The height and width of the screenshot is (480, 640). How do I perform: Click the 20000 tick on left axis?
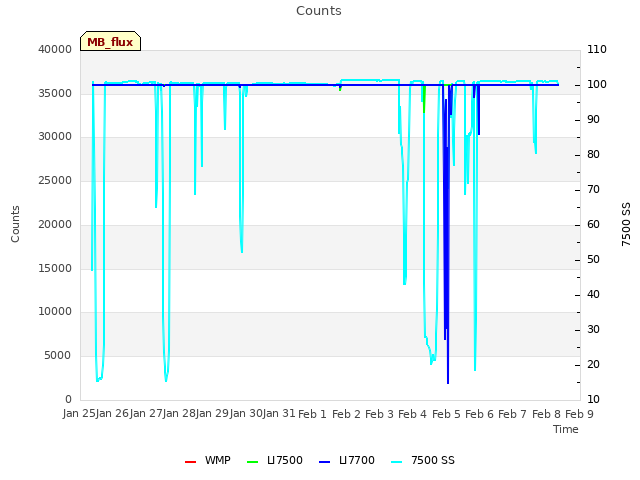55,224
